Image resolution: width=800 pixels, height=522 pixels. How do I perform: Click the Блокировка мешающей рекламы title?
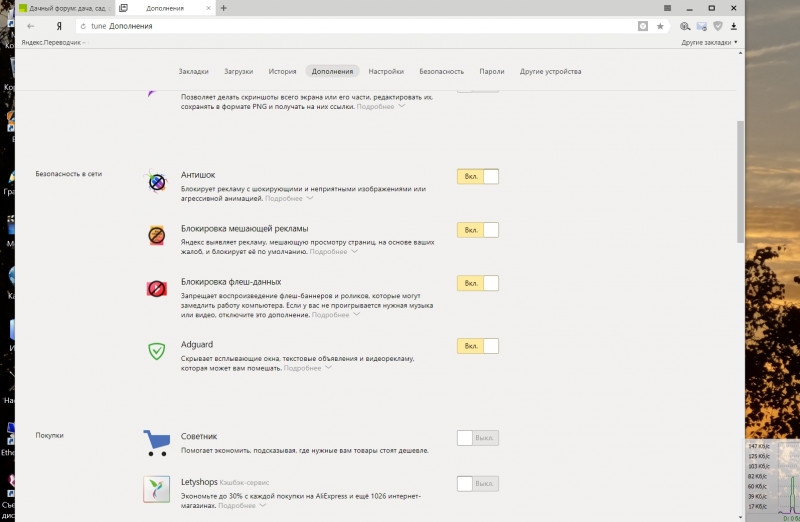coord(244,228)
